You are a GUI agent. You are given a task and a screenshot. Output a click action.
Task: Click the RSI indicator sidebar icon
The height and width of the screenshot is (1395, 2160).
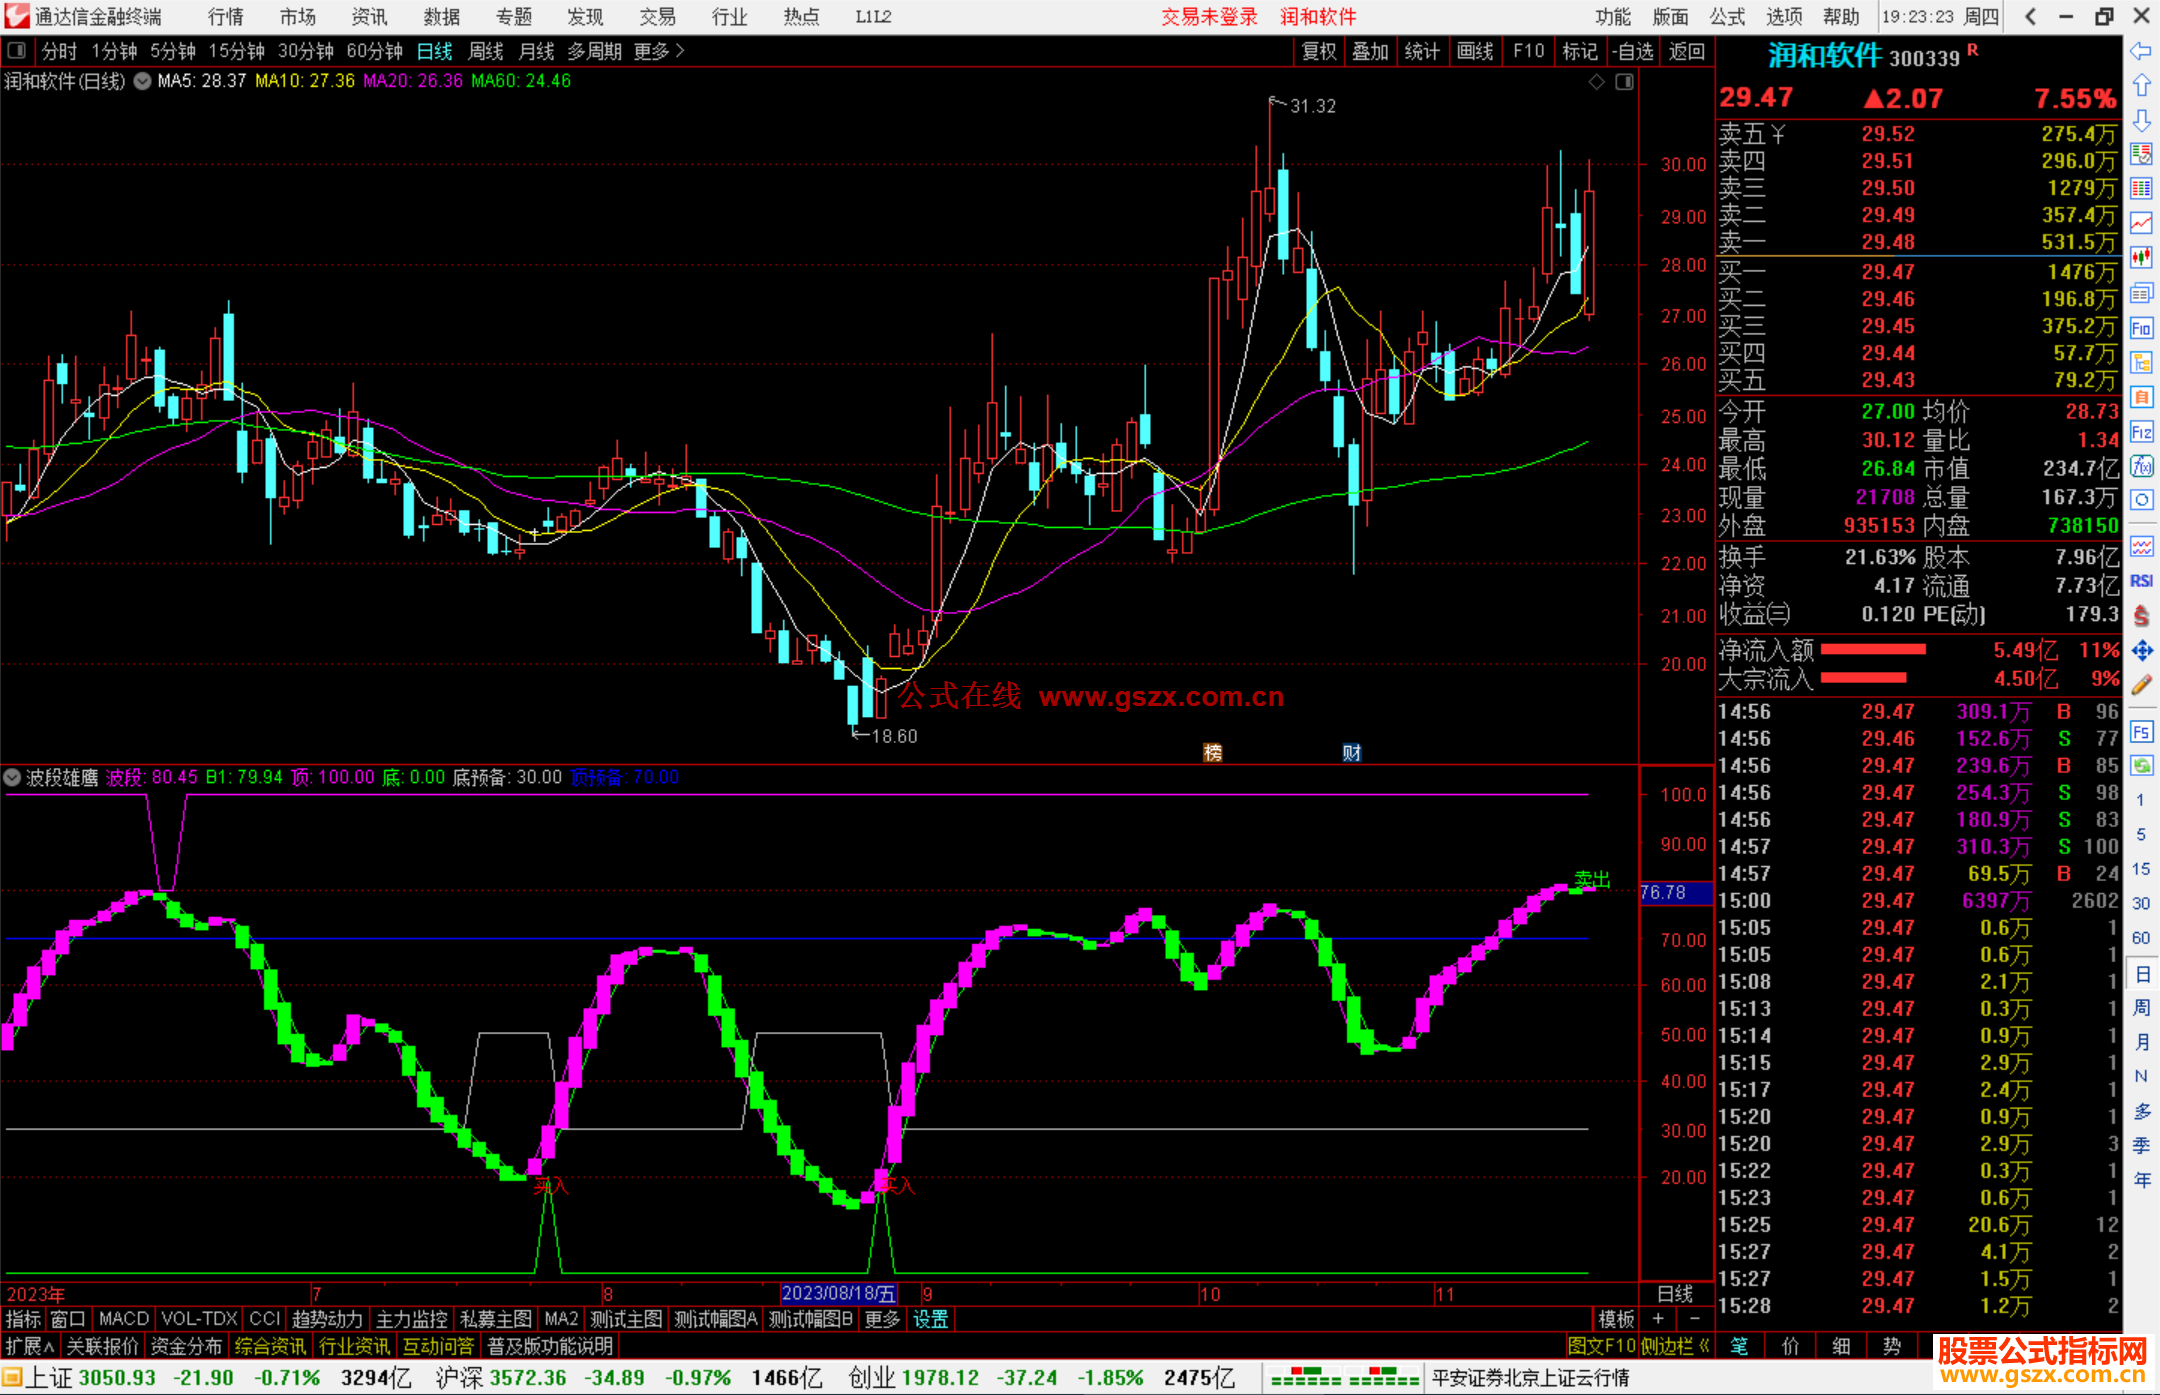(x=2141, y=581)
